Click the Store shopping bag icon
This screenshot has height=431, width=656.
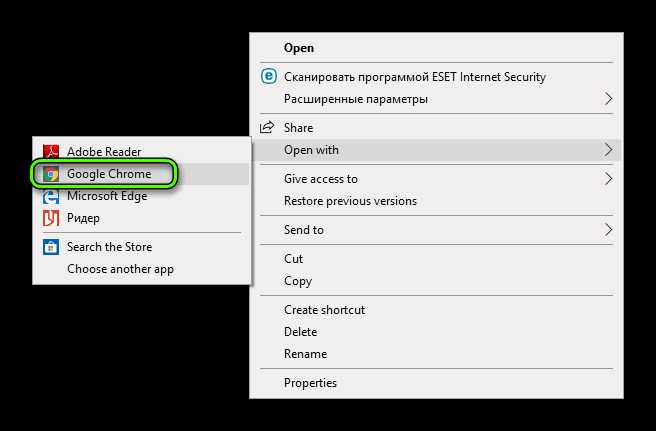pos(50,247)
